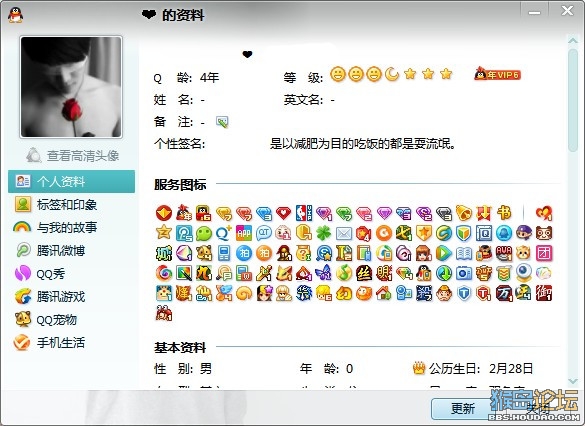
Task: Click the 书 service icon
Action: click(504, 213)
